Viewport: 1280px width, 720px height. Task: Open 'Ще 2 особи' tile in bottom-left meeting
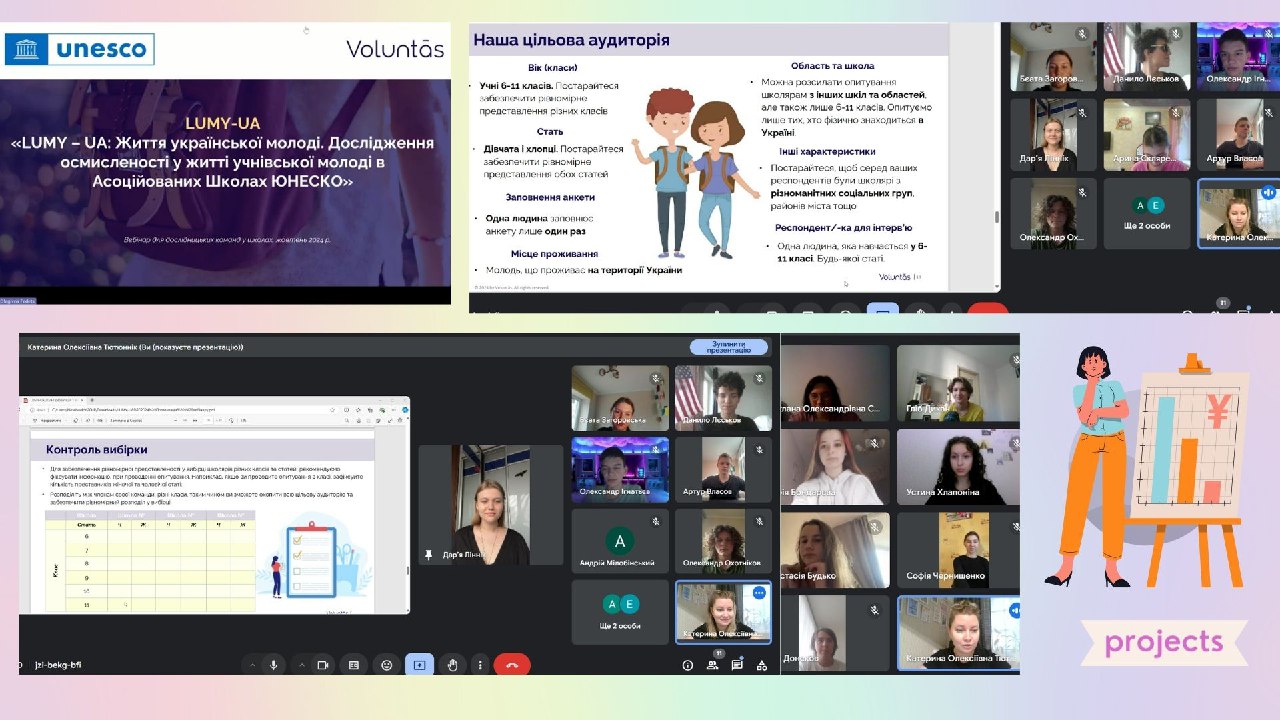point(620,612)
